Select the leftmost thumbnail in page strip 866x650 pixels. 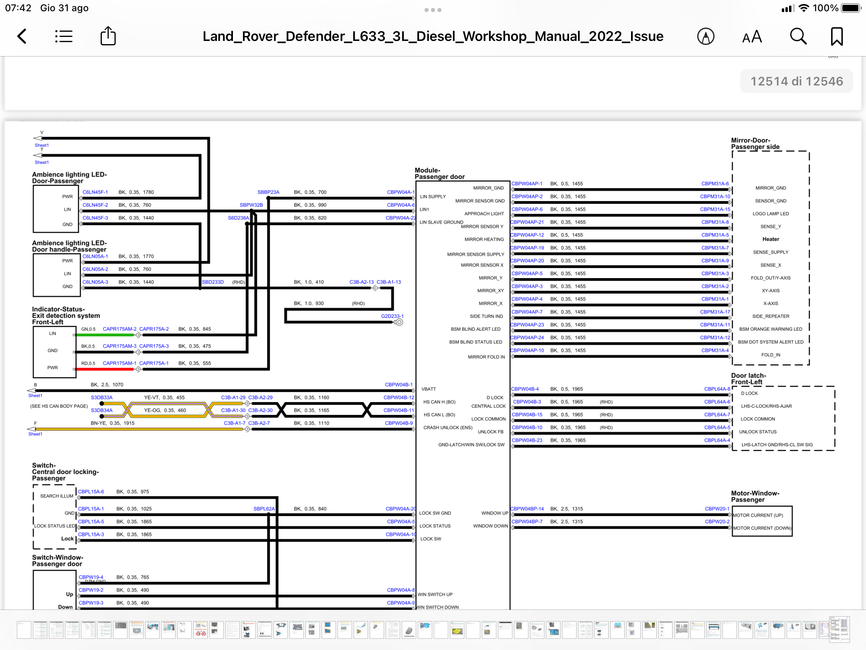24,630
